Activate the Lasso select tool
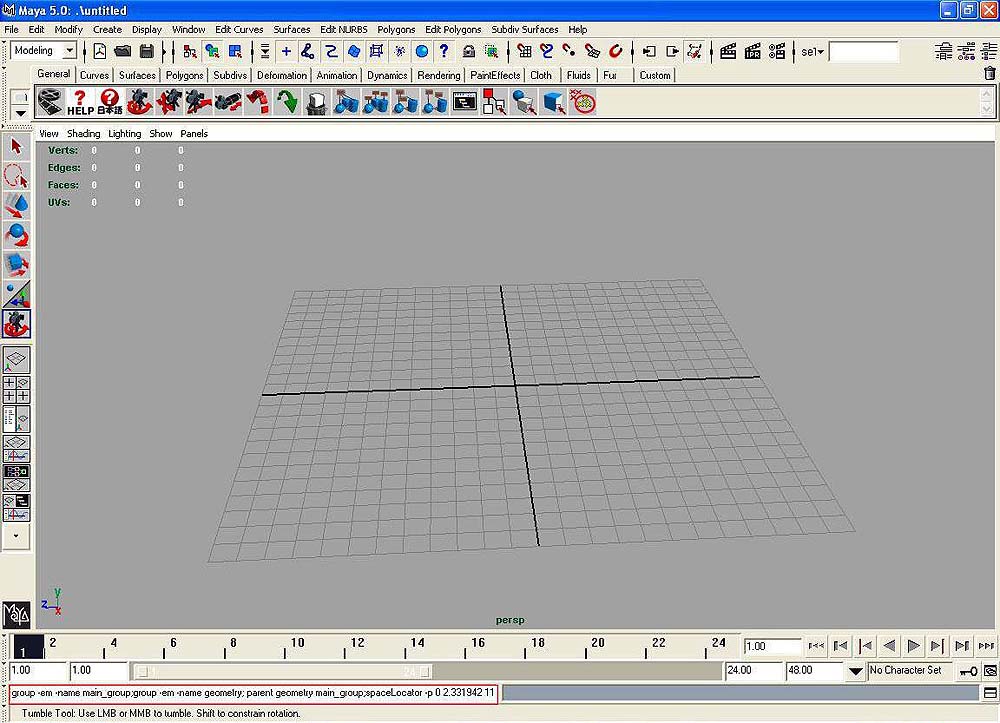1000x723 pixels. coord(17,177)
